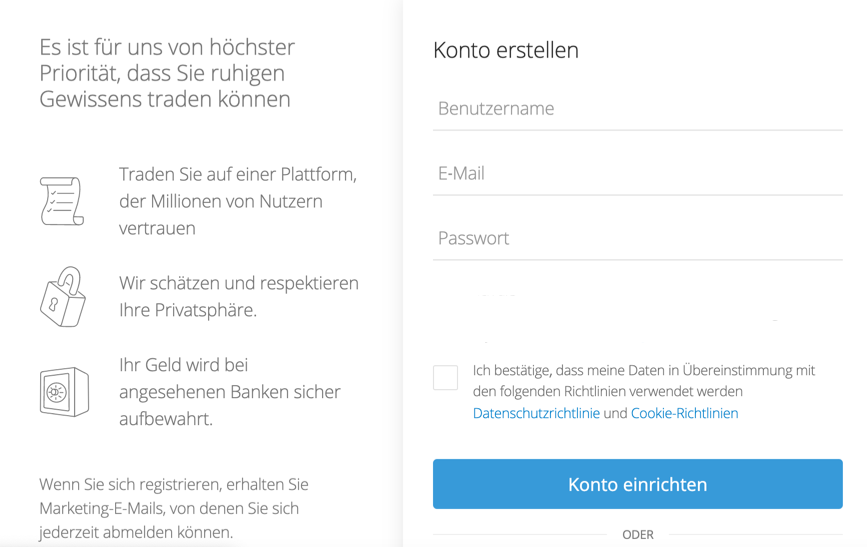
Task: Click the ODER divider label
Action: (x=638, y=535)
